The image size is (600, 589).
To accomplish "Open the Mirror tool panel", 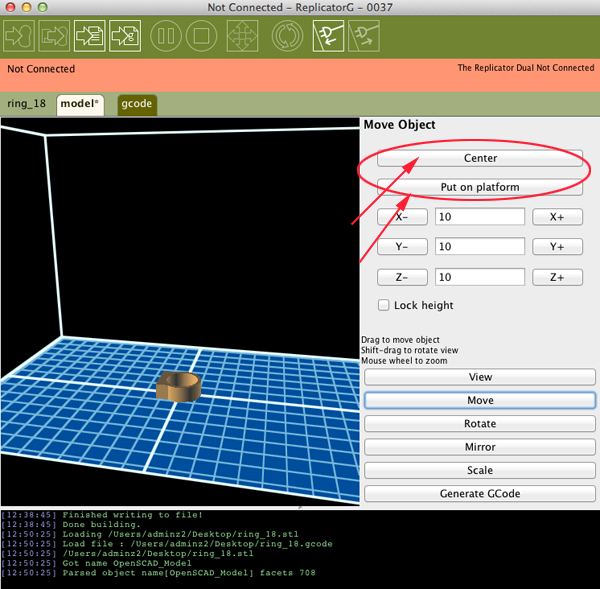I will pos(480,447).
